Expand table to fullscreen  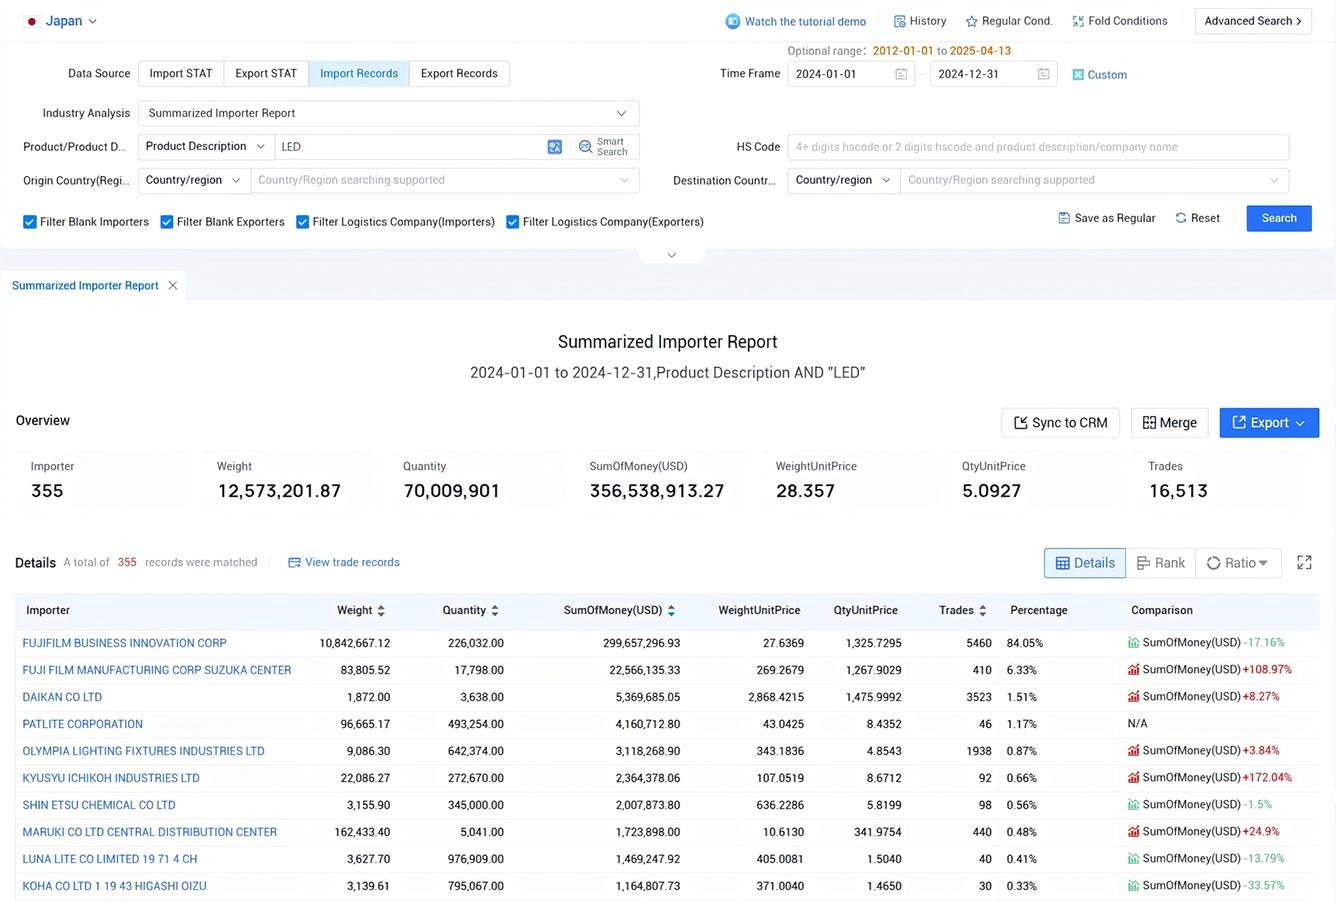[x=1304, y=563]
